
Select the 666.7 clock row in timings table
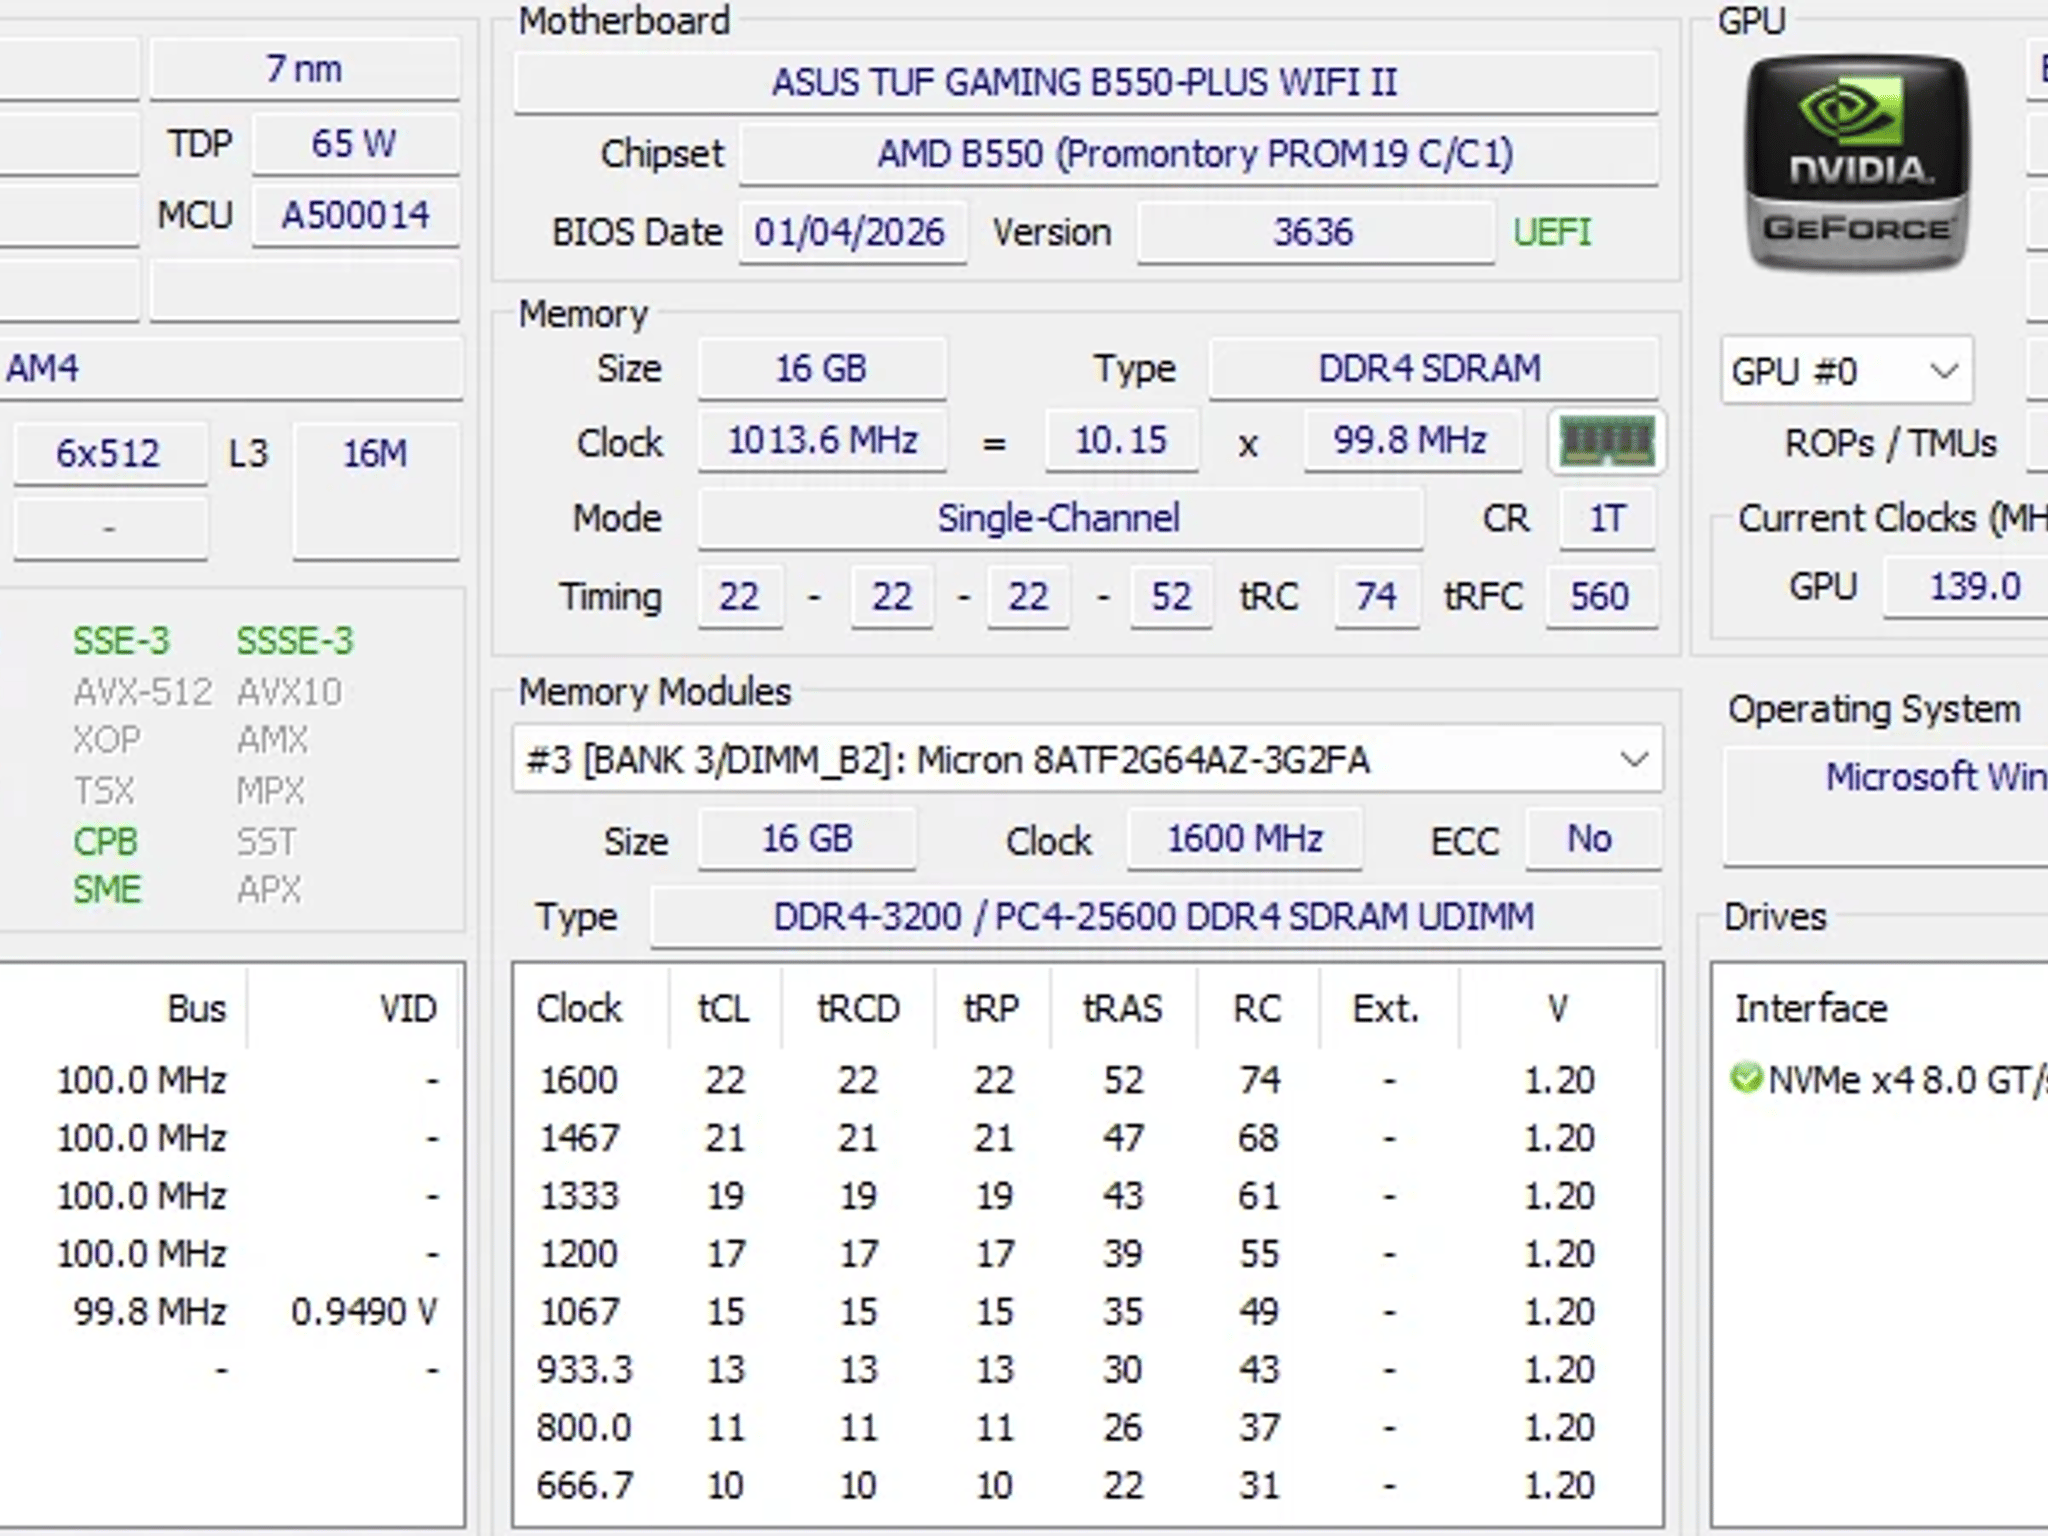[x=1088, y=1486]
